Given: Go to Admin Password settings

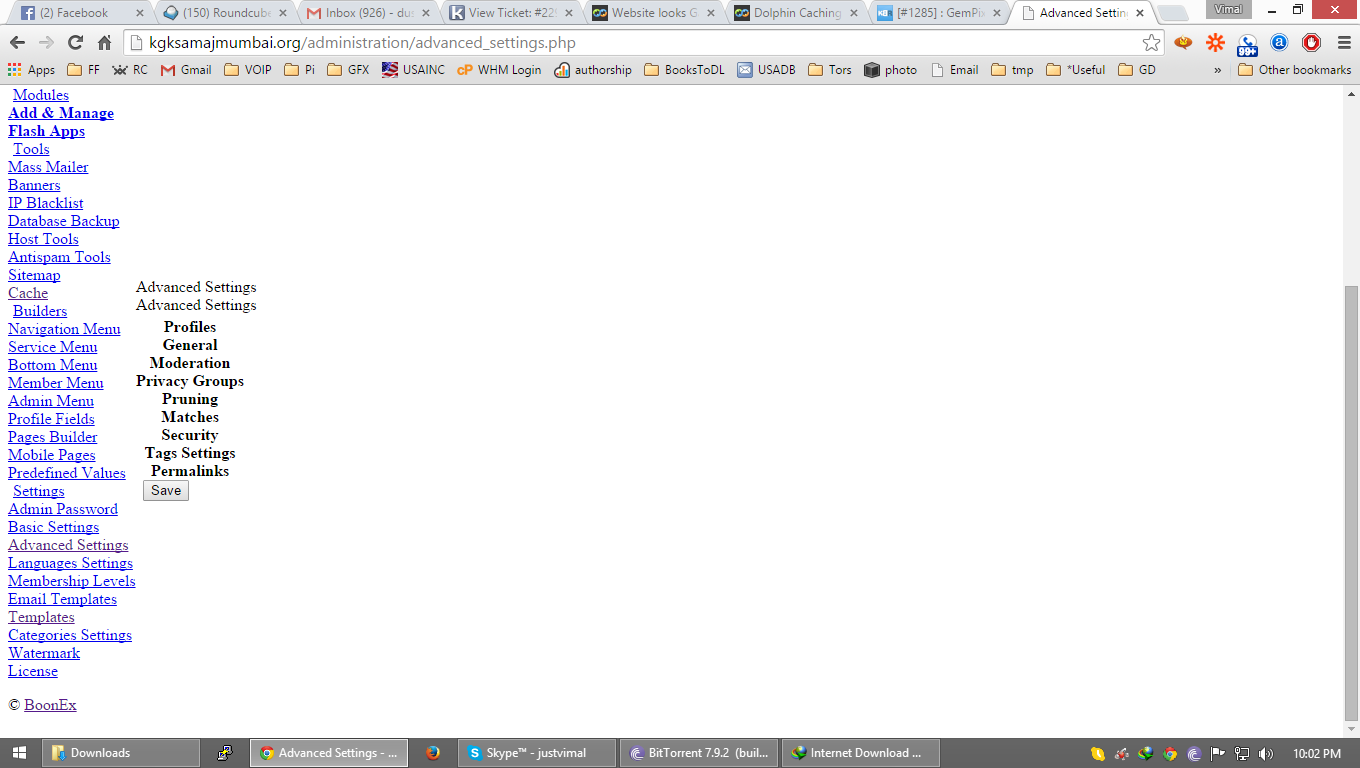Looking at the screenshot, I should tap(63, 509).
